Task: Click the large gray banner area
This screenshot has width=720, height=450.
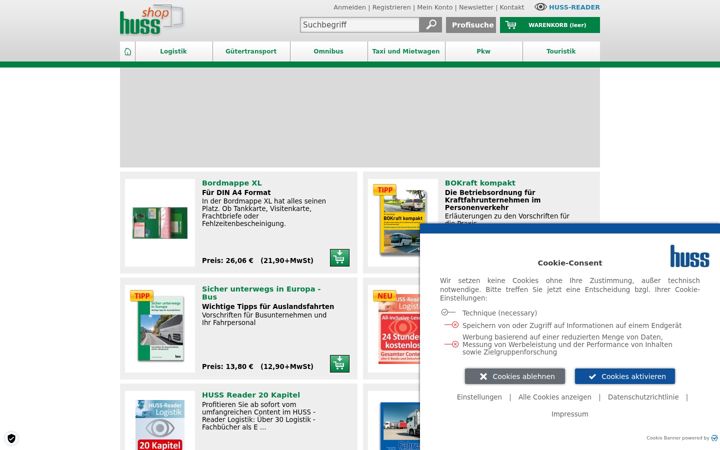Action: pos(360,118)
